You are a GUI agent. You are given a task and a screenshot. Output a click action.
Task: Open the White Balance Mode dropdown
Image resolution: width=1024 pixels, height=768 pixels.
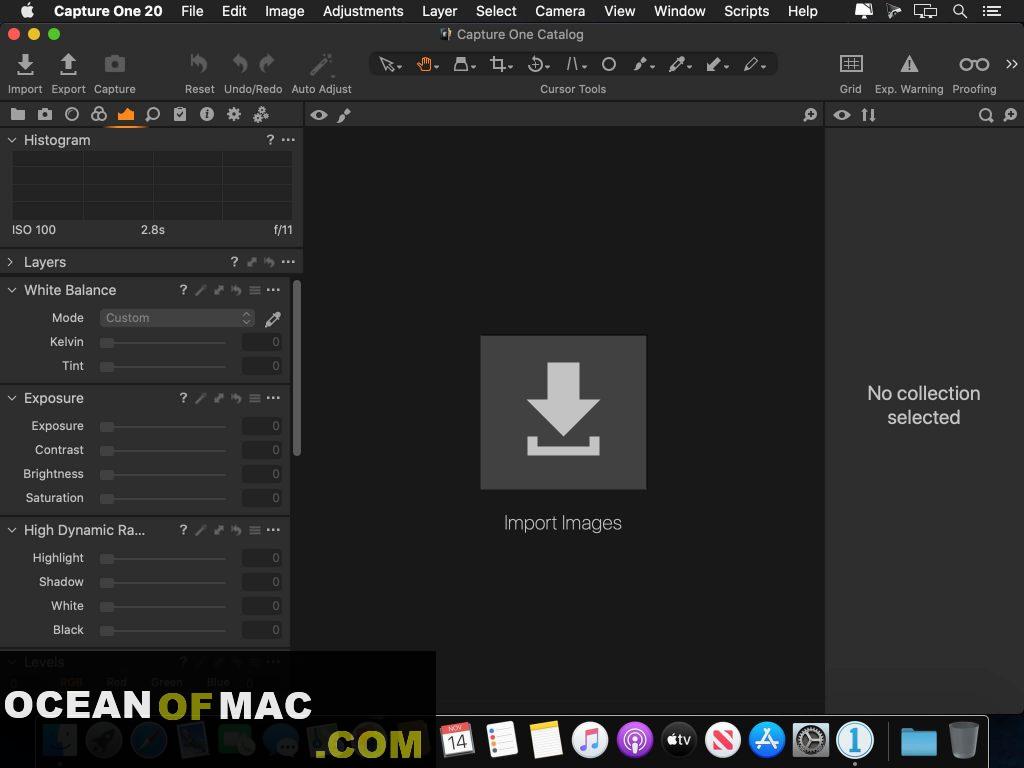(x=177, y=318)
